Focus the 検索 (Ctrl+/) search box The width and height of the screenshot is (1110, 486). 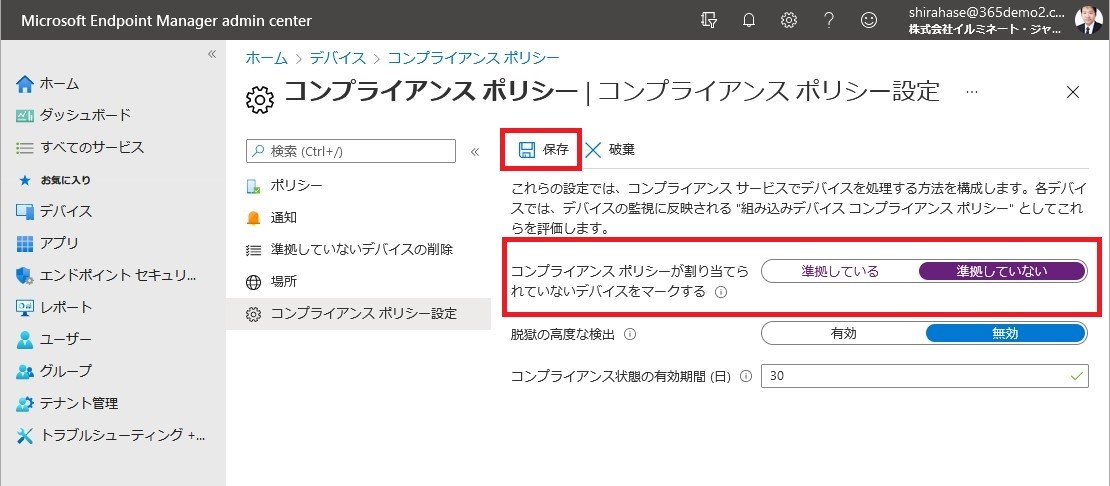(351, 151)
